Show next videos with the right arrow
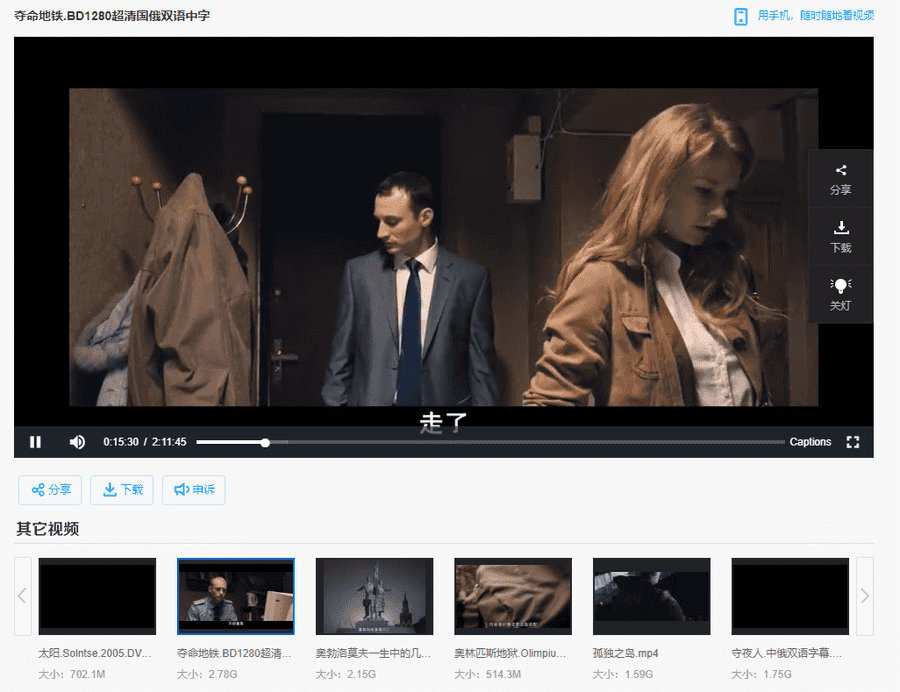 (865, 596)
